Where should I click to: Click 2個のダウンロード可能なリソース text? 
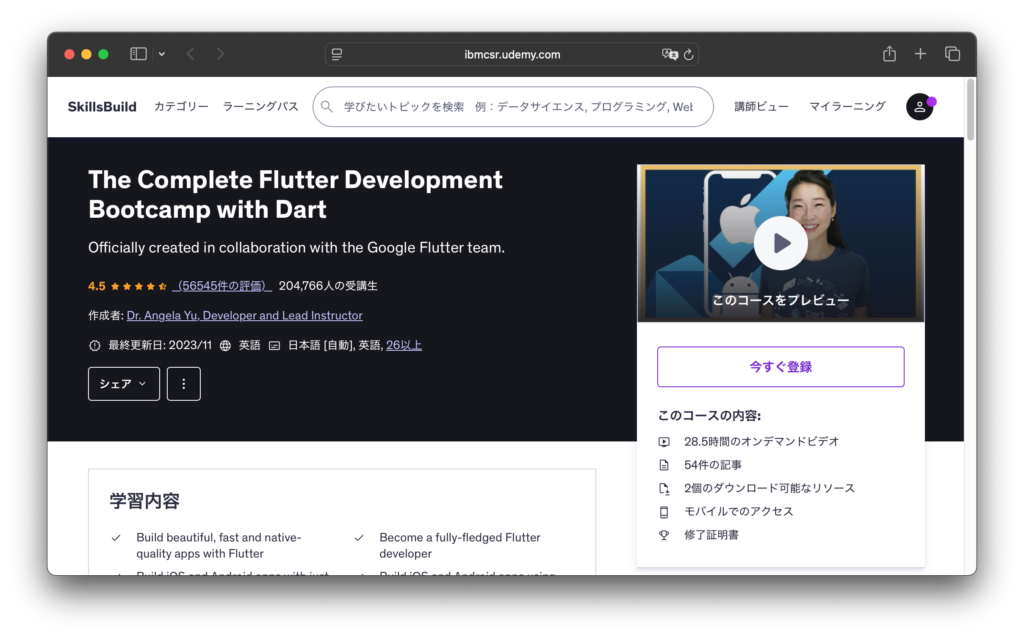pyautogui.click(x=769, y=488)
